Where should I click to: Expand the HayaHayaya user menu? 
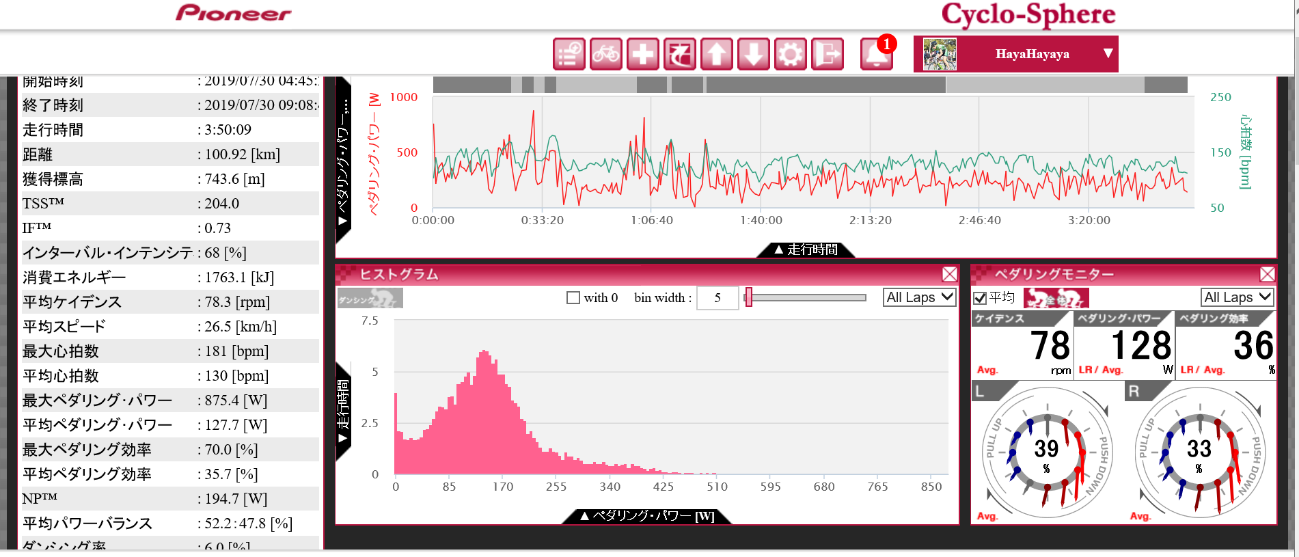[1107, 54]
